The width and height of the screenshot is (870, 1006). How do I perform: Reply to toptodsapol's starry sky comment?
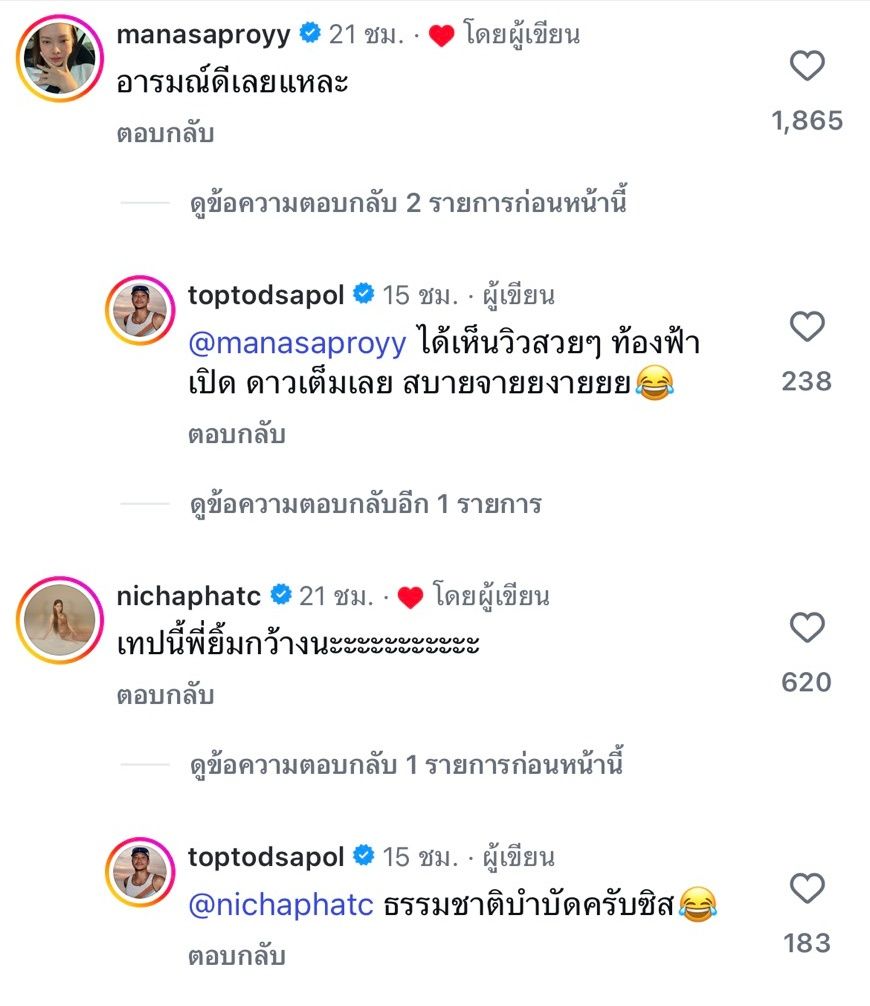236,435
